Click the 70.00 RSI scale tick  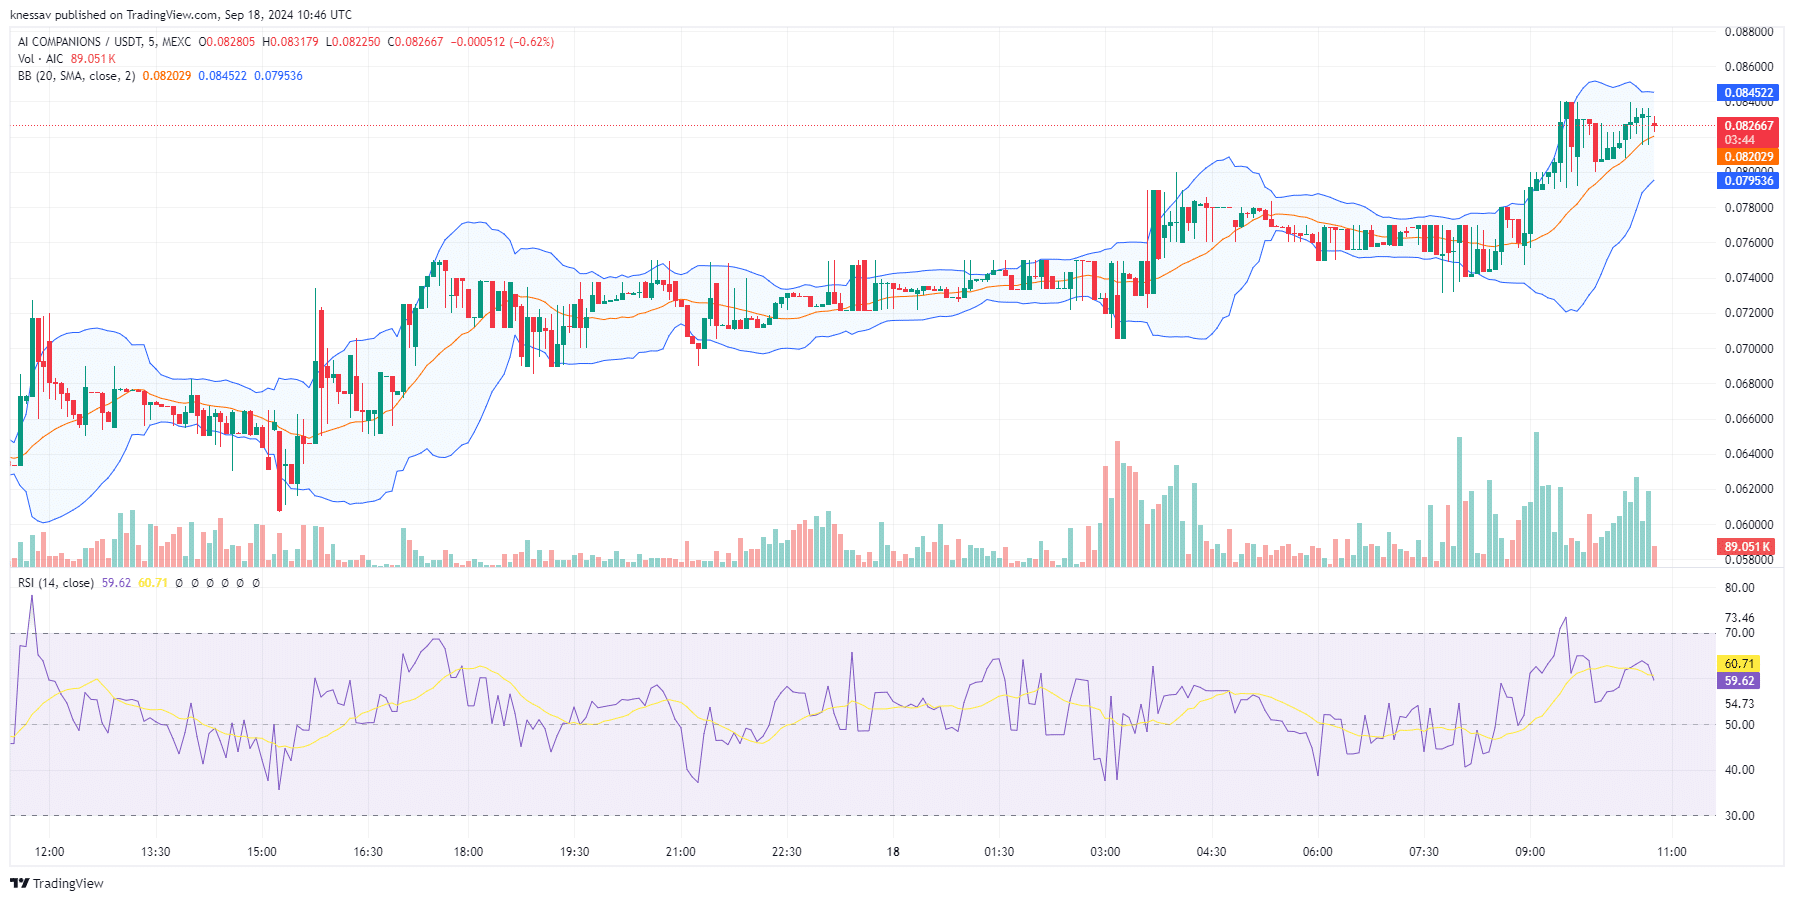pos(1739,633)
